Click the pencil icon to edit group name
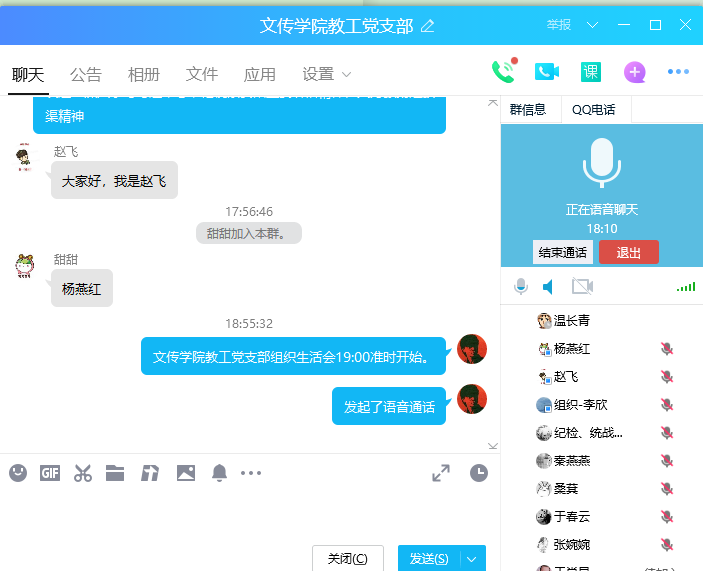 pos(428,26)
